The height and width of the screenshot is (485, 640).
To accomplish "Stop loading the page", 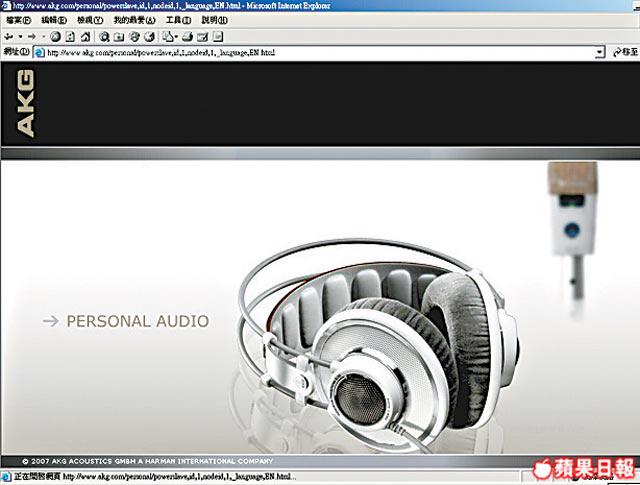I will coord(56,37).
